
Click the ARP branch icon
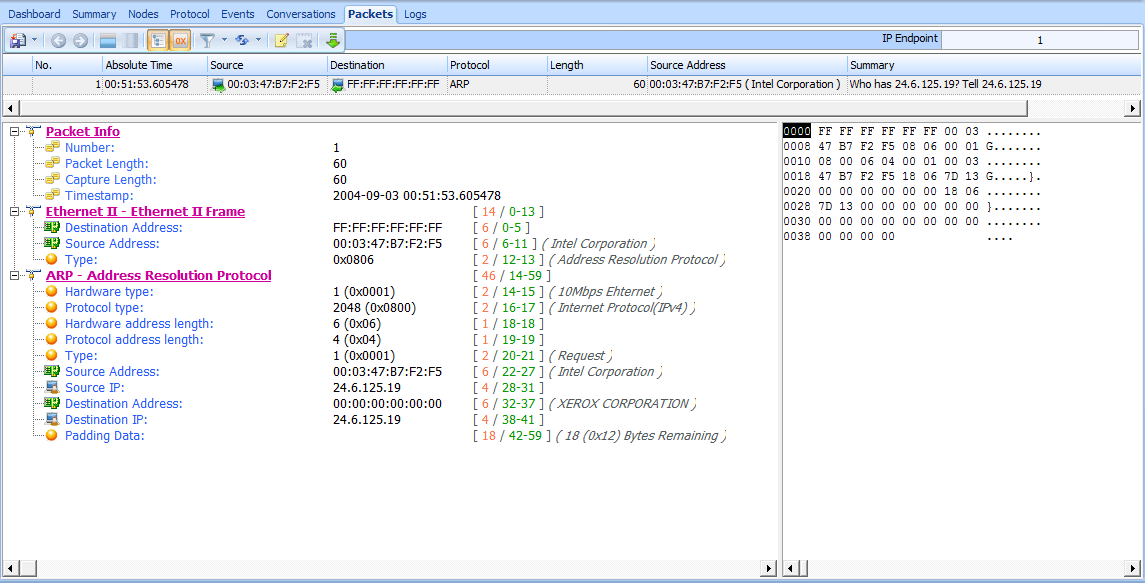coord(32,275)
